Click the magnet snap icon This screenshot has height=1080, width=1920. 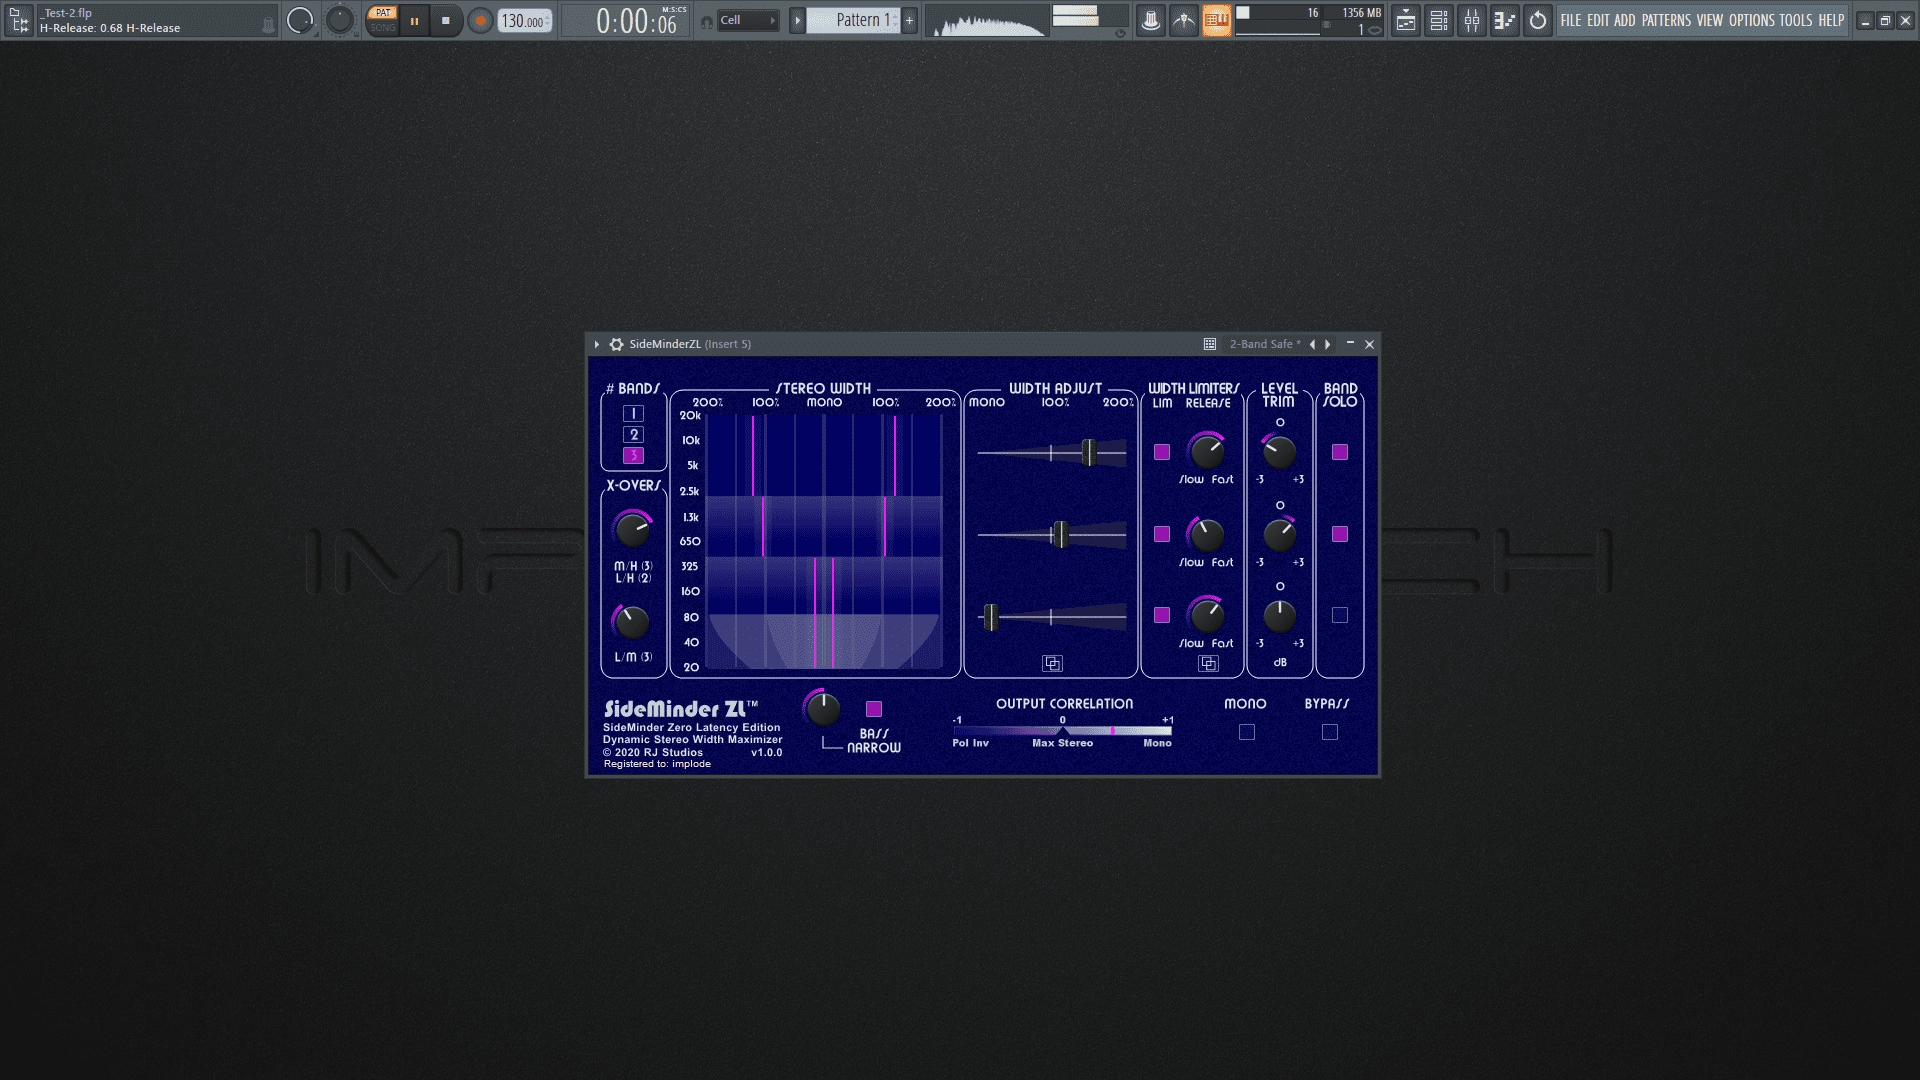706,21
